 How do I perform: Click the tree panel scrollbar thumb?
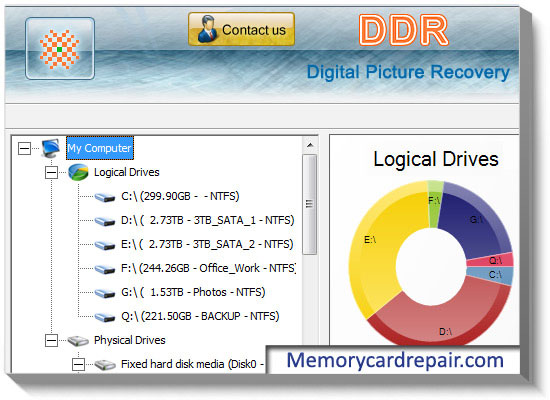pyautogui.click(x=309, y=204)
